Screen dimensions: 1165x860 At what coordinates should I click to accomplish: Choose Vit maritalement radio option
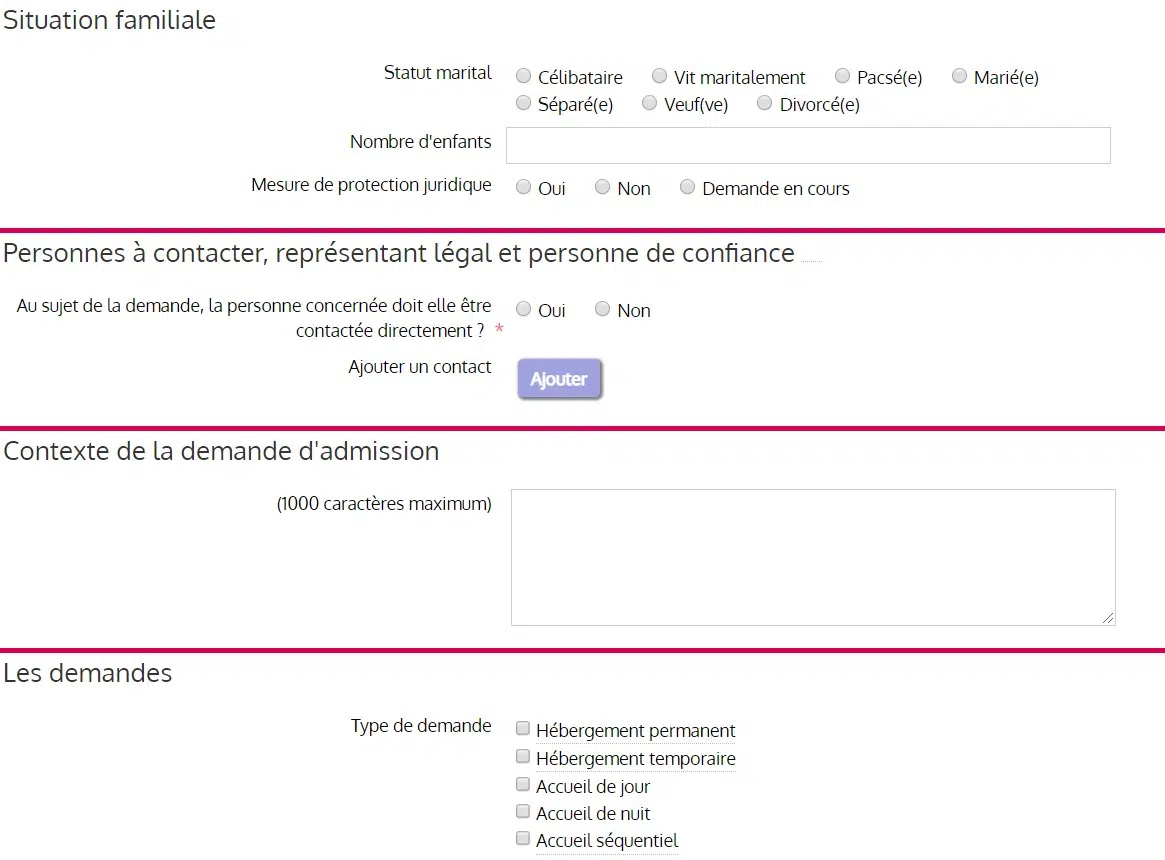coord(659,76)
